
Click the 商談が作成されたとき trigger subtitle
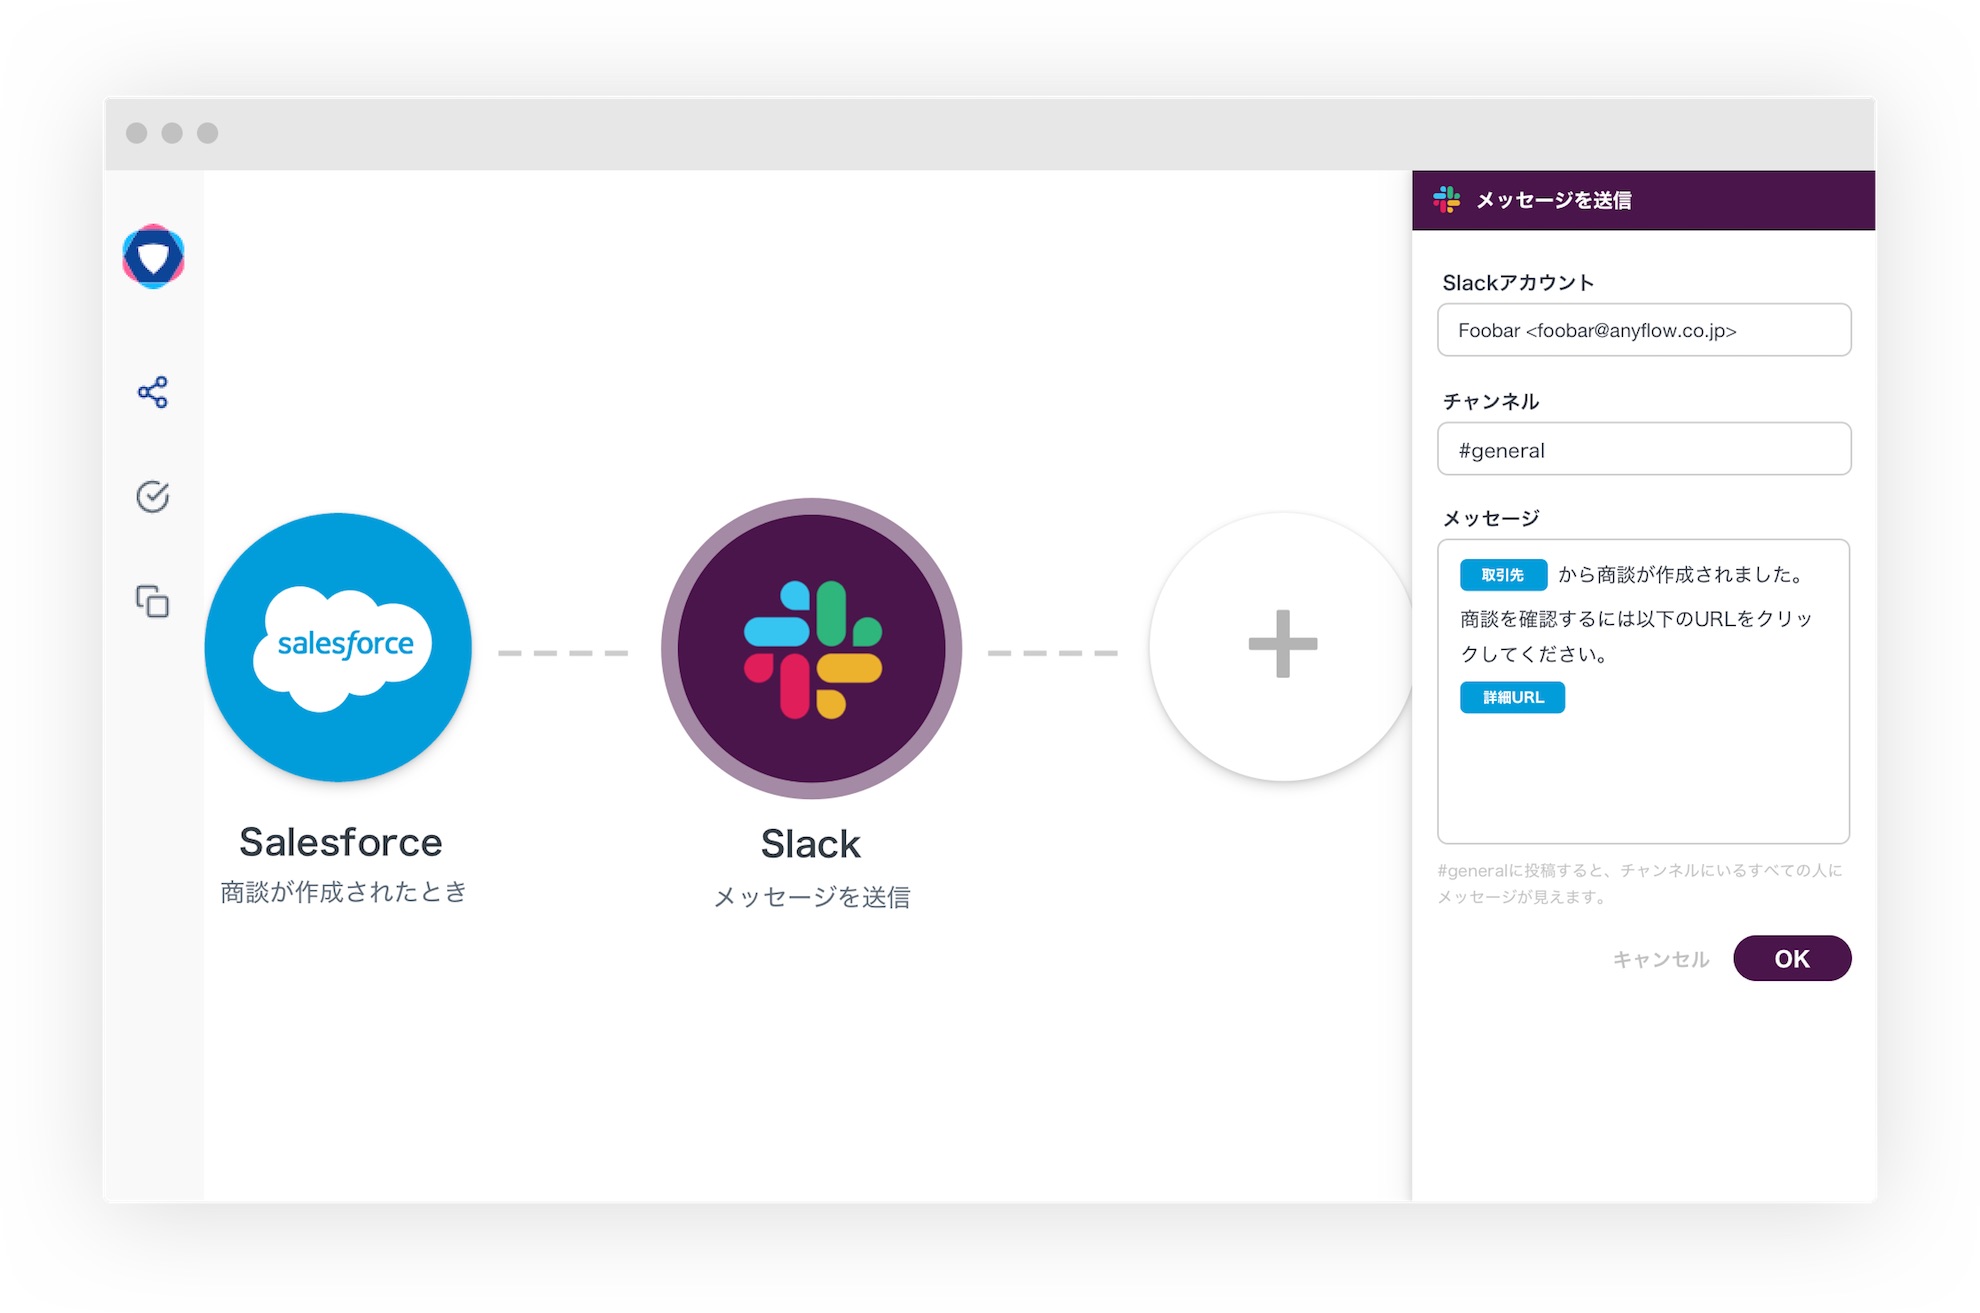343,891
